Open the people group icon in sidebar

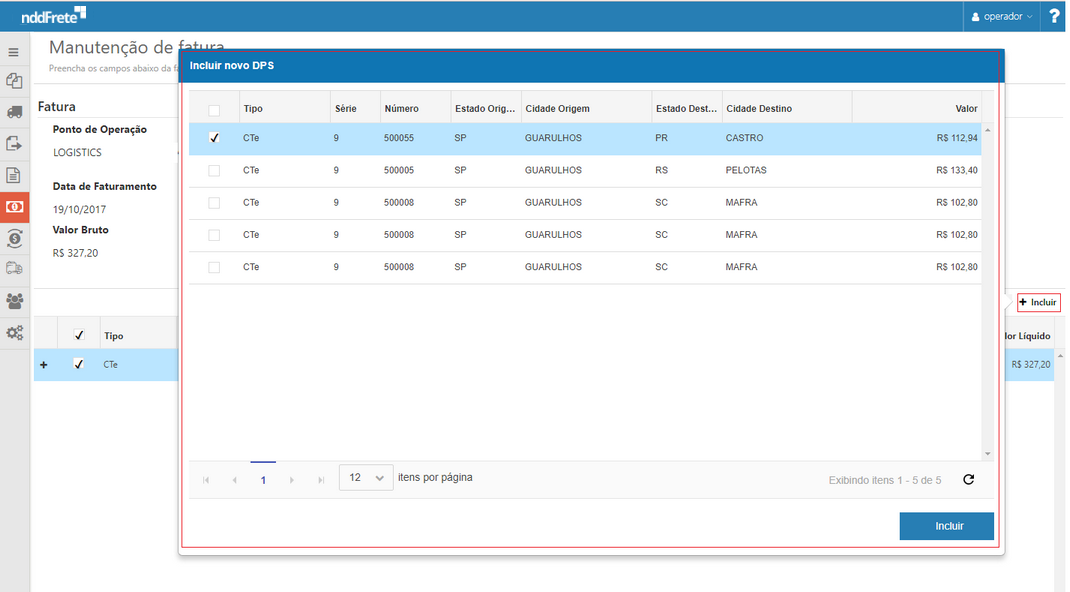pos(14,301)
